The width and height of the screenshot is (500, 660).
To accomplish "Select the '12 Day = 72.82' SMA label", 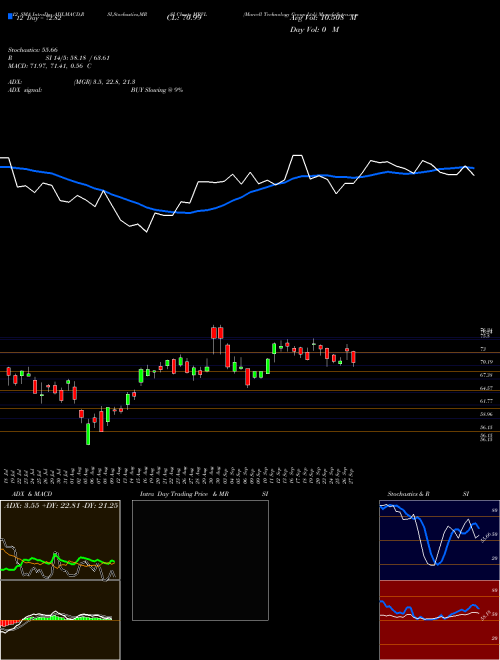I will (x=39, y=19).
